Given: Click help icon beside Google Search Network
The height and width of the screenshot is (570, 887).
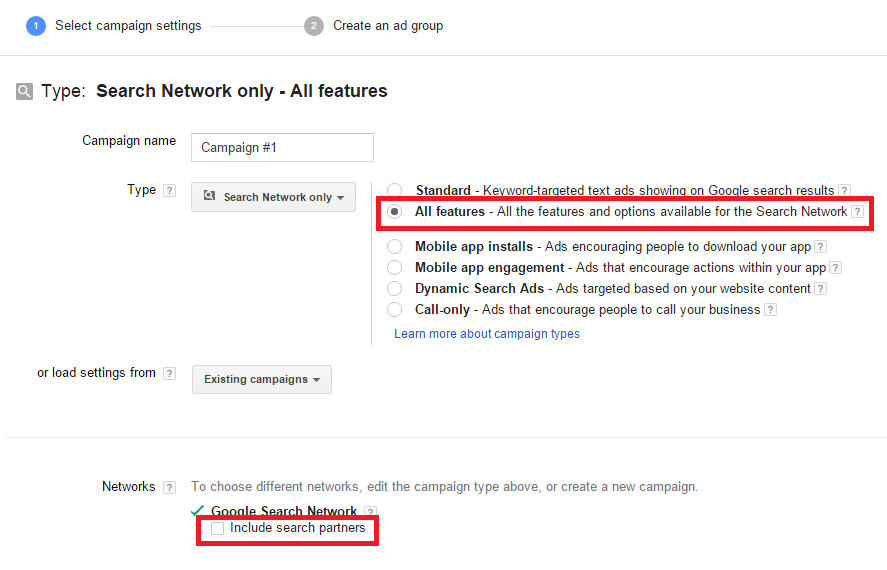Looking at the screenshot, I should click(x=370, y=511).
